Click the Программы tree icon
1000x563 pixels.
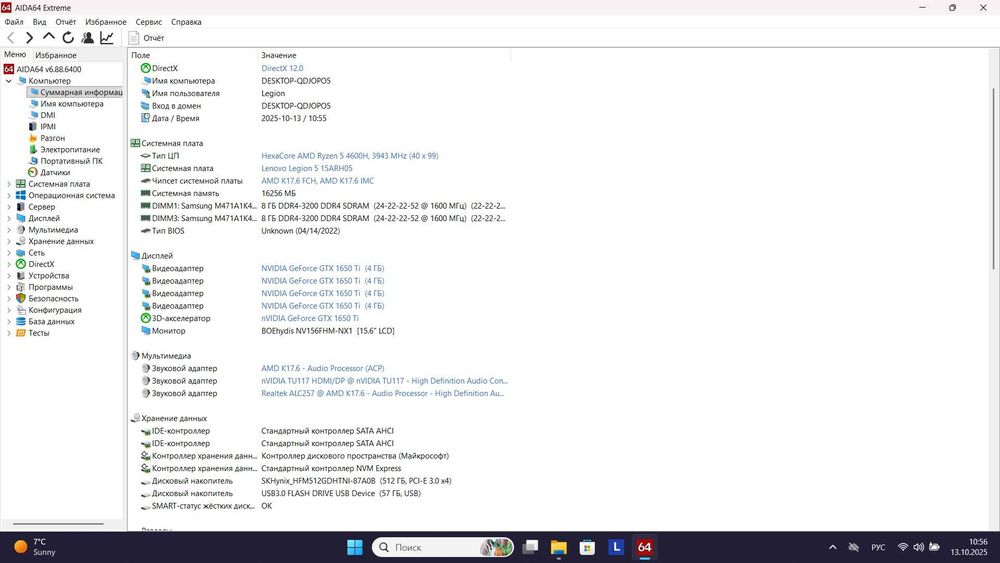(20, 288)
